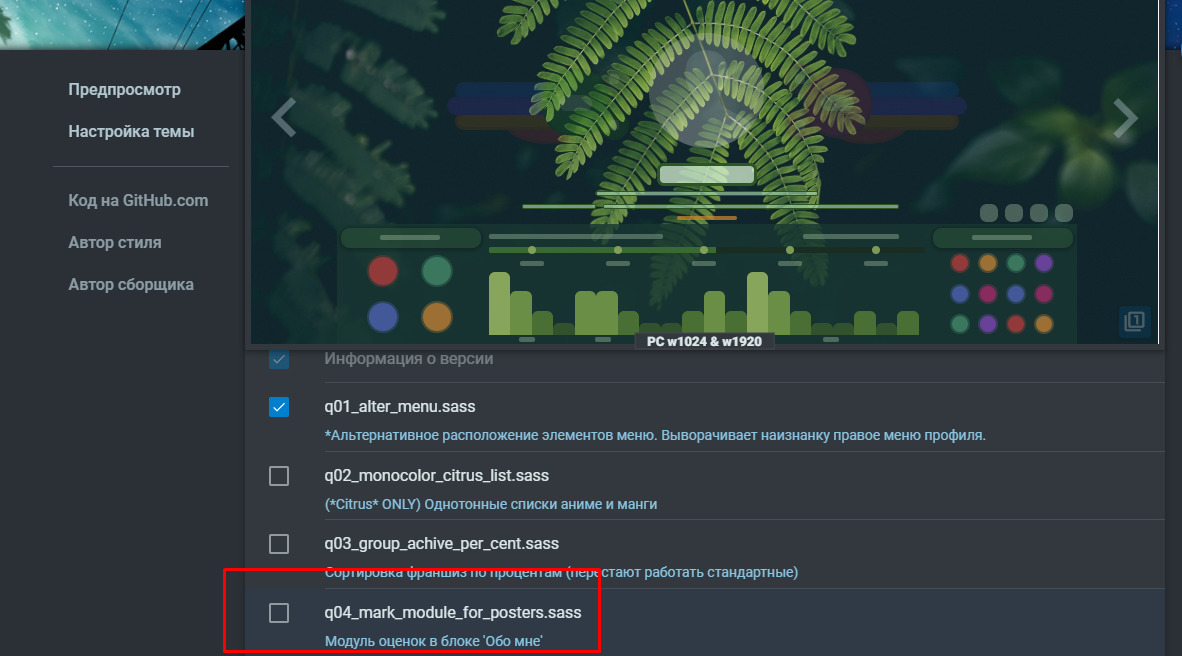
Task: Click the Автор стиля link
Action: [x=114, y=243]
